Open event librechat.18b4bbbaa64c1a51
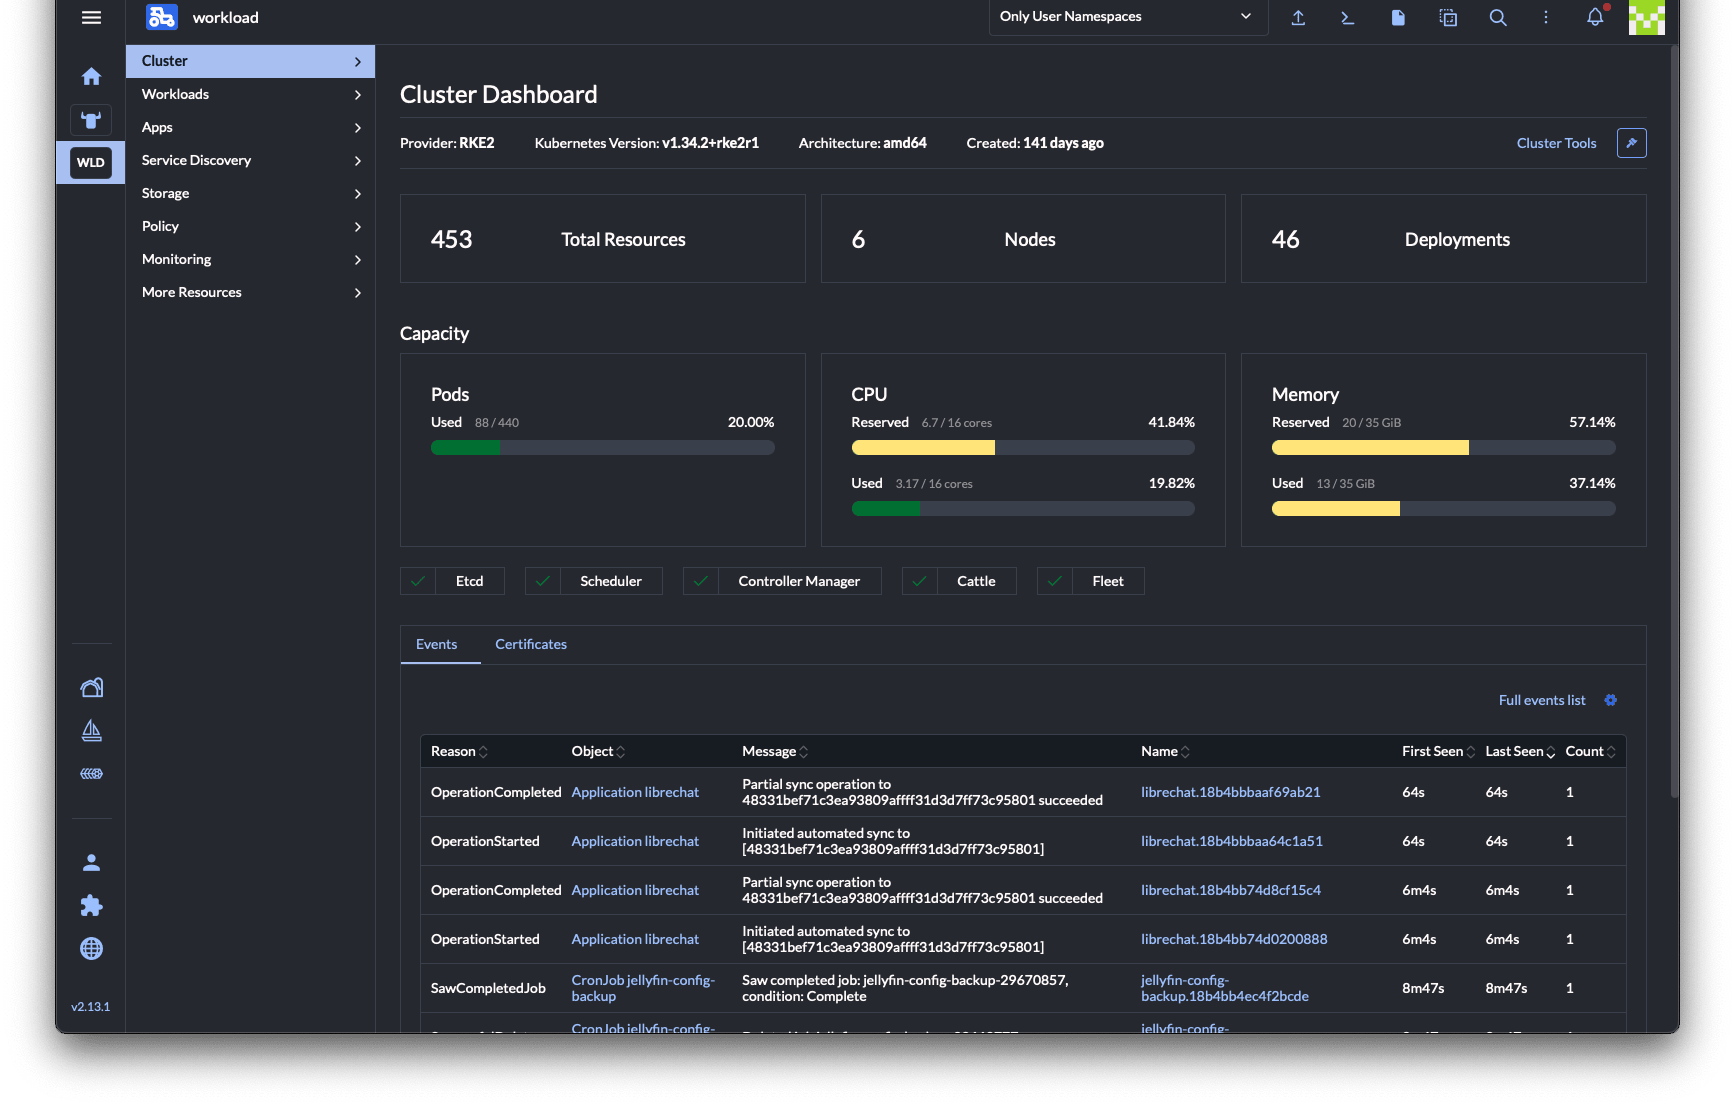Screen dimensions: 1735x1107 tap(1231, 841)
